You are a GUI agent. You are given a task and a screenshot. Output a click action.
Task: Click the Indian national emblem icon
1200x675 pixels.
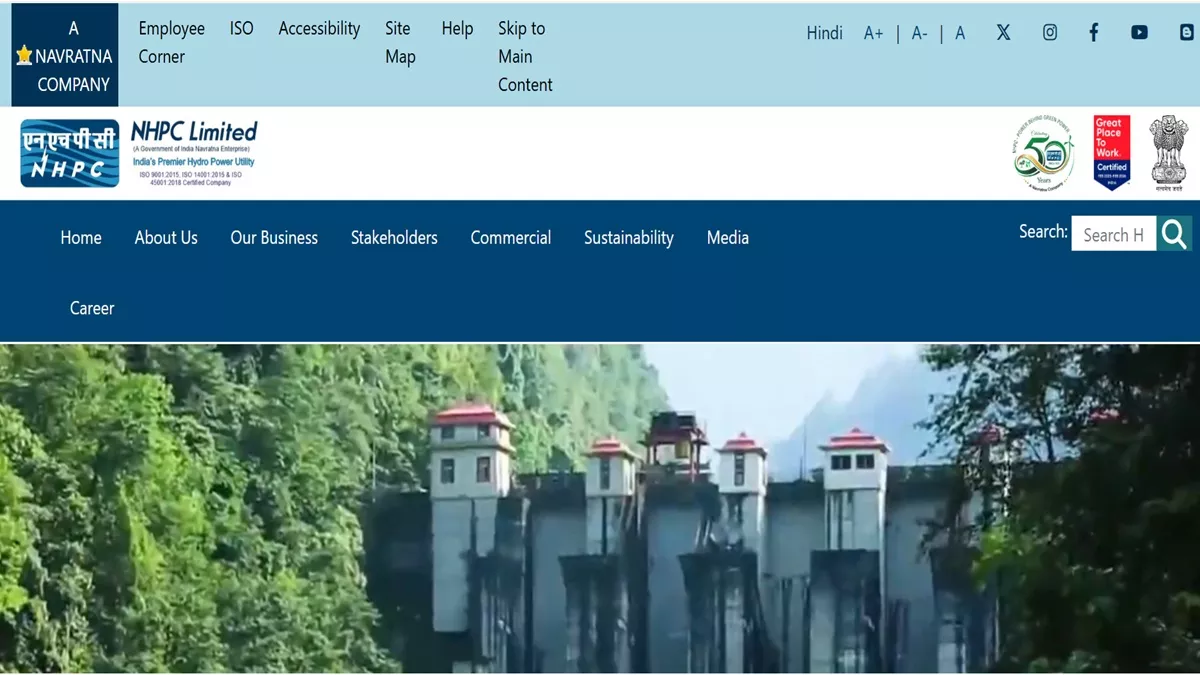1168,153
